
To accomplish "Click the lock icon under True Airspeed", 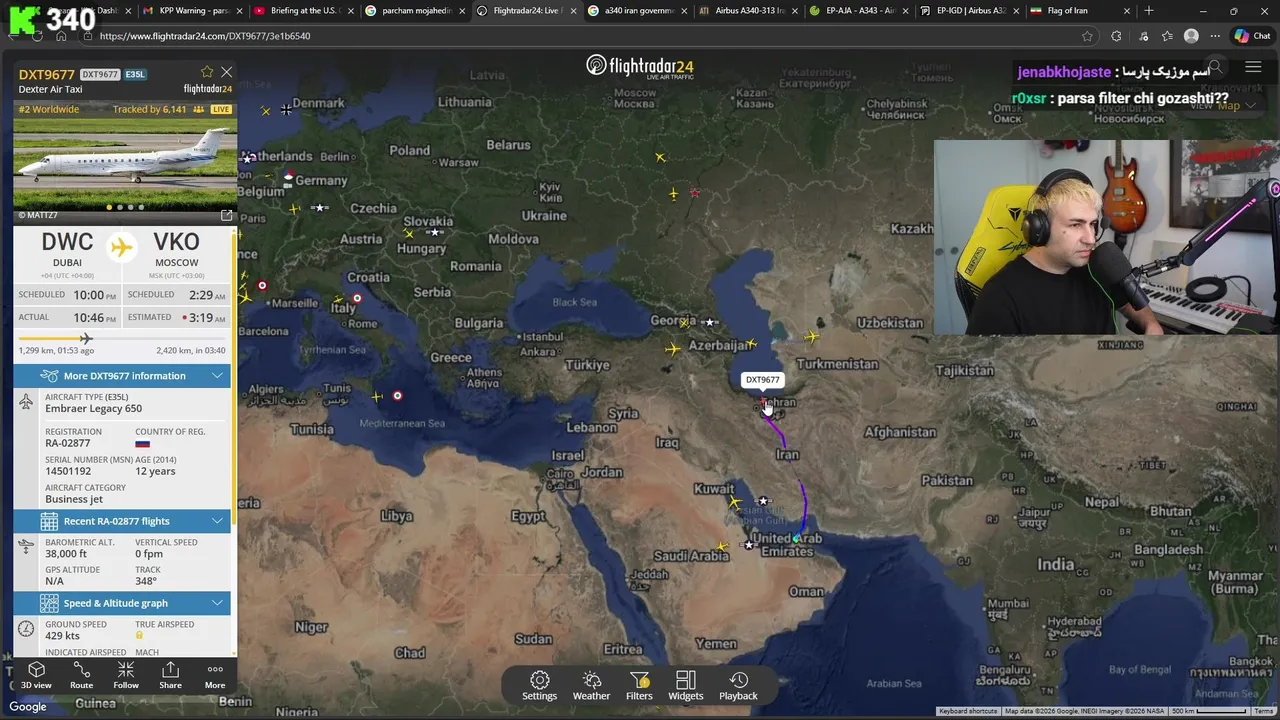I will click(x=140, y=636).
